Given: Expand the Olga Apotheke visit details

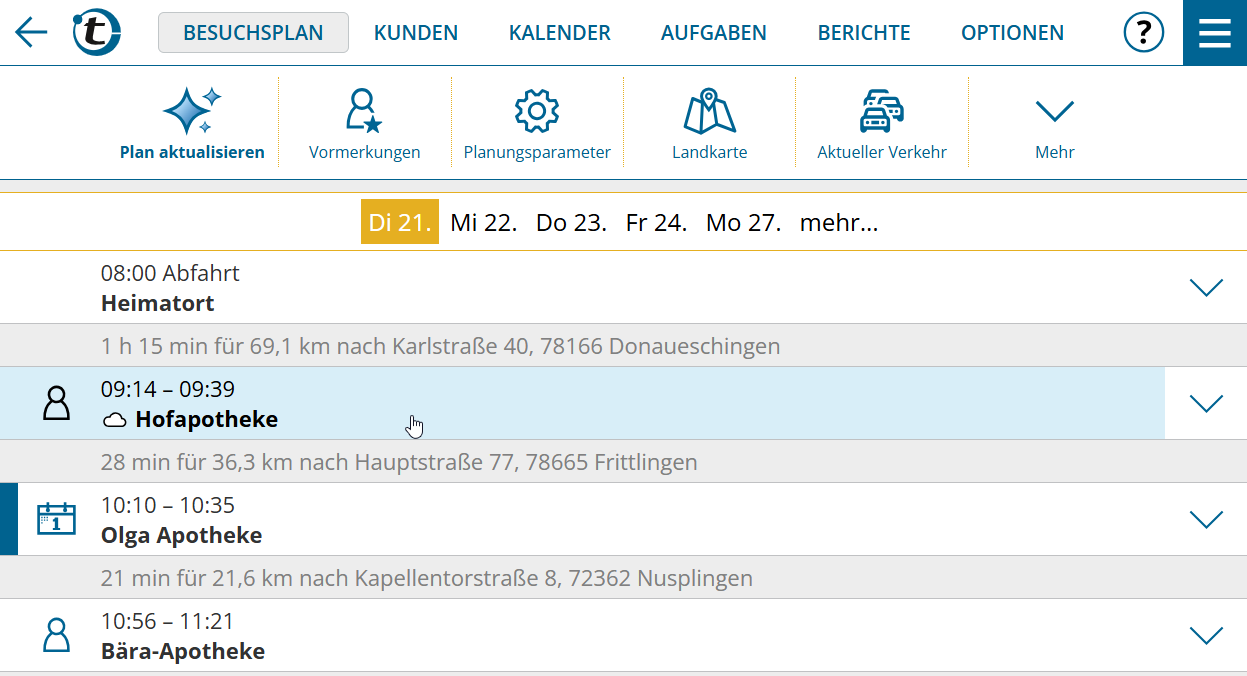Looking at the screenshot, I should coord(1206,519).
